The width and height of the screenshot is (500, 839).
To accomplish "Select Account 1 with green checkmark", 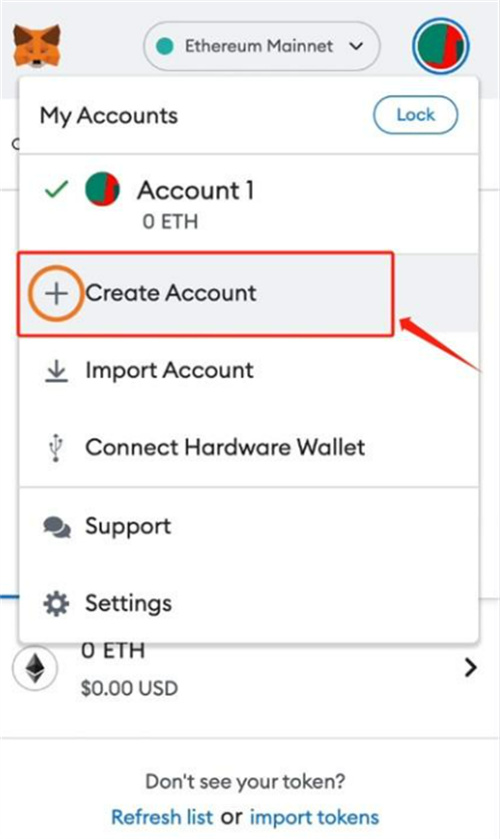I will coord(248,204).
